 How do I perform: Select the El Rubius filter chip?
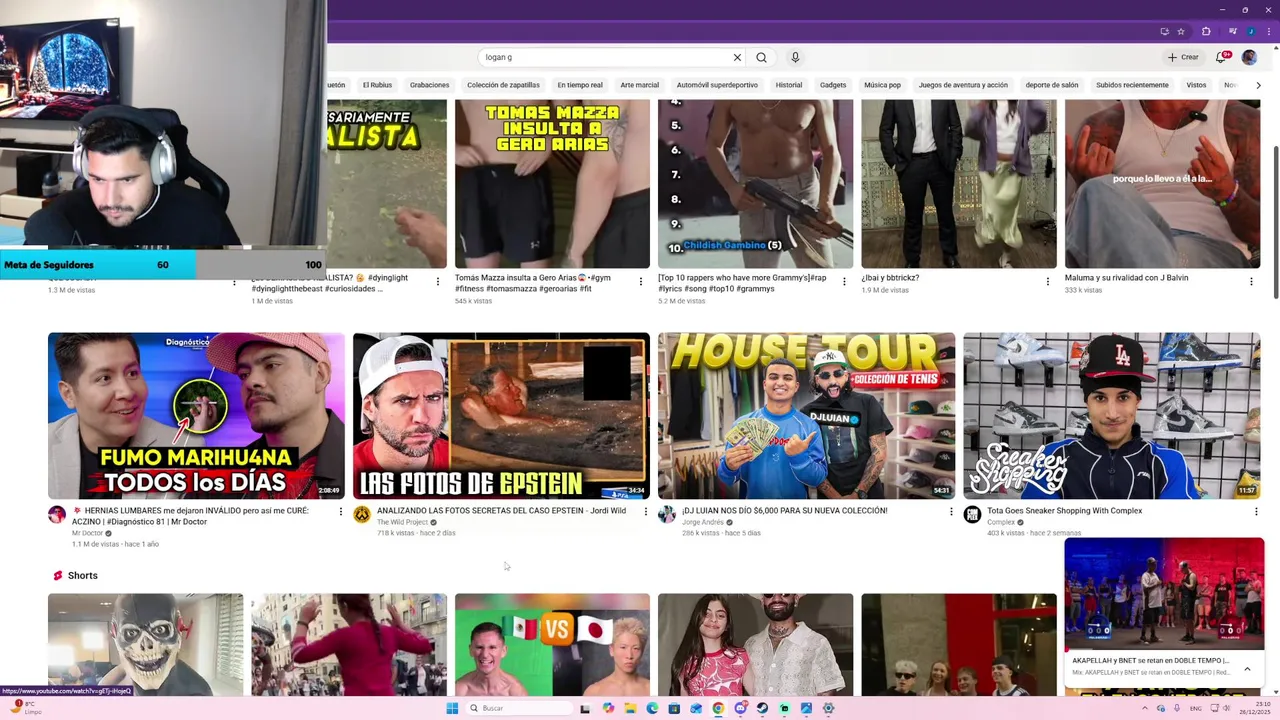point(377,85)
